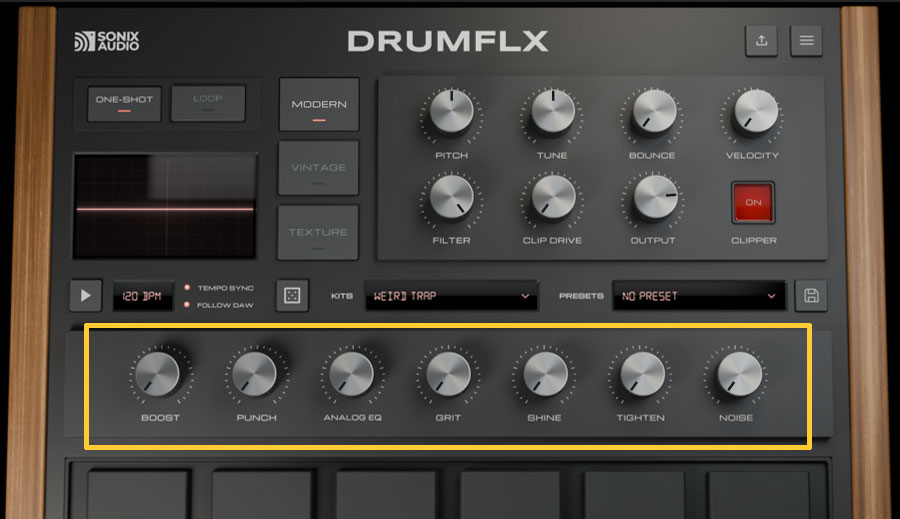The width and height of the screenshot is (900, 519).
Task: Click the Noise knob
Action: (739, 374)
